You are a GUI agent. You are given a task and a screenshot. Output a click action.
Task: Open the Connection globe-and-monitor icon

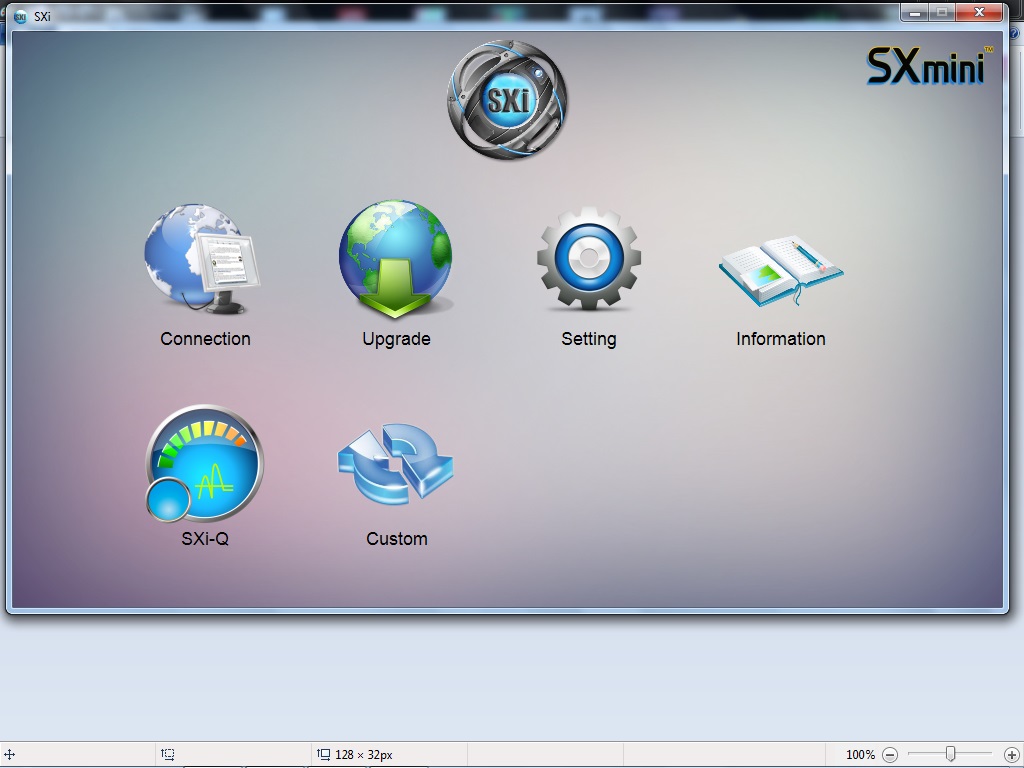click(202, 259)
